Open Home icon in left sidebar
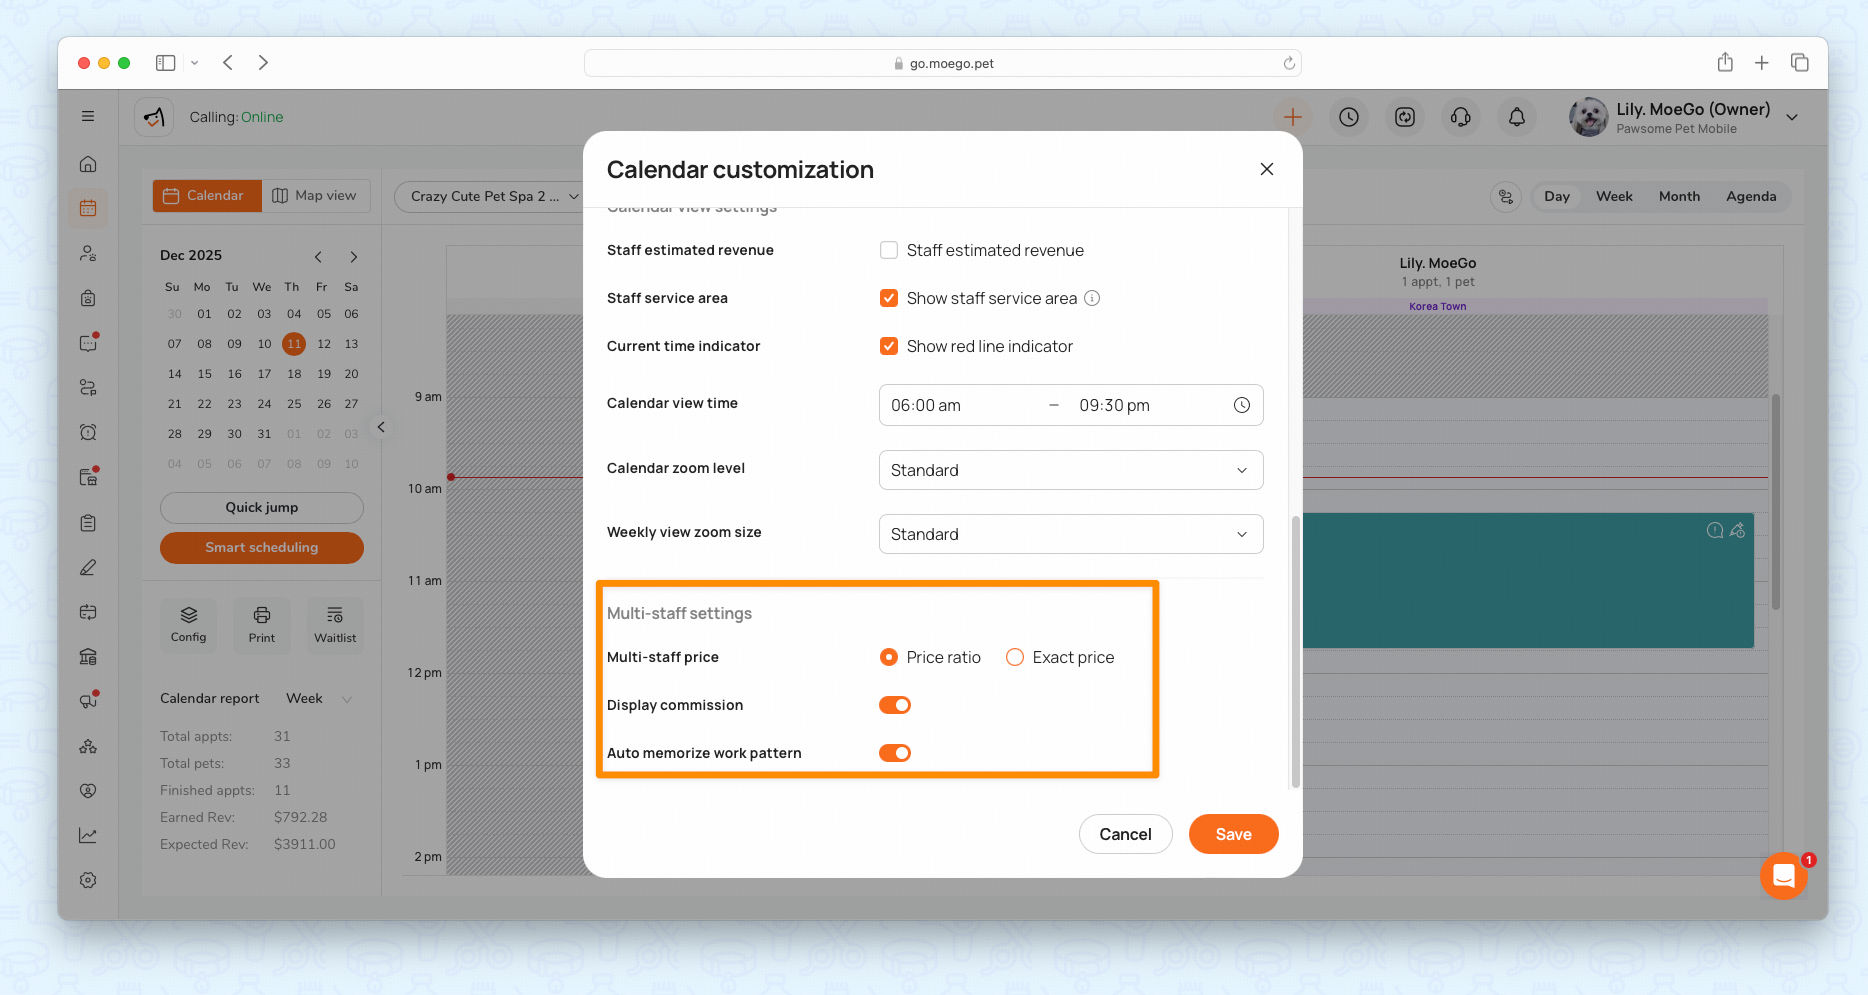 [x=88, y=164]
